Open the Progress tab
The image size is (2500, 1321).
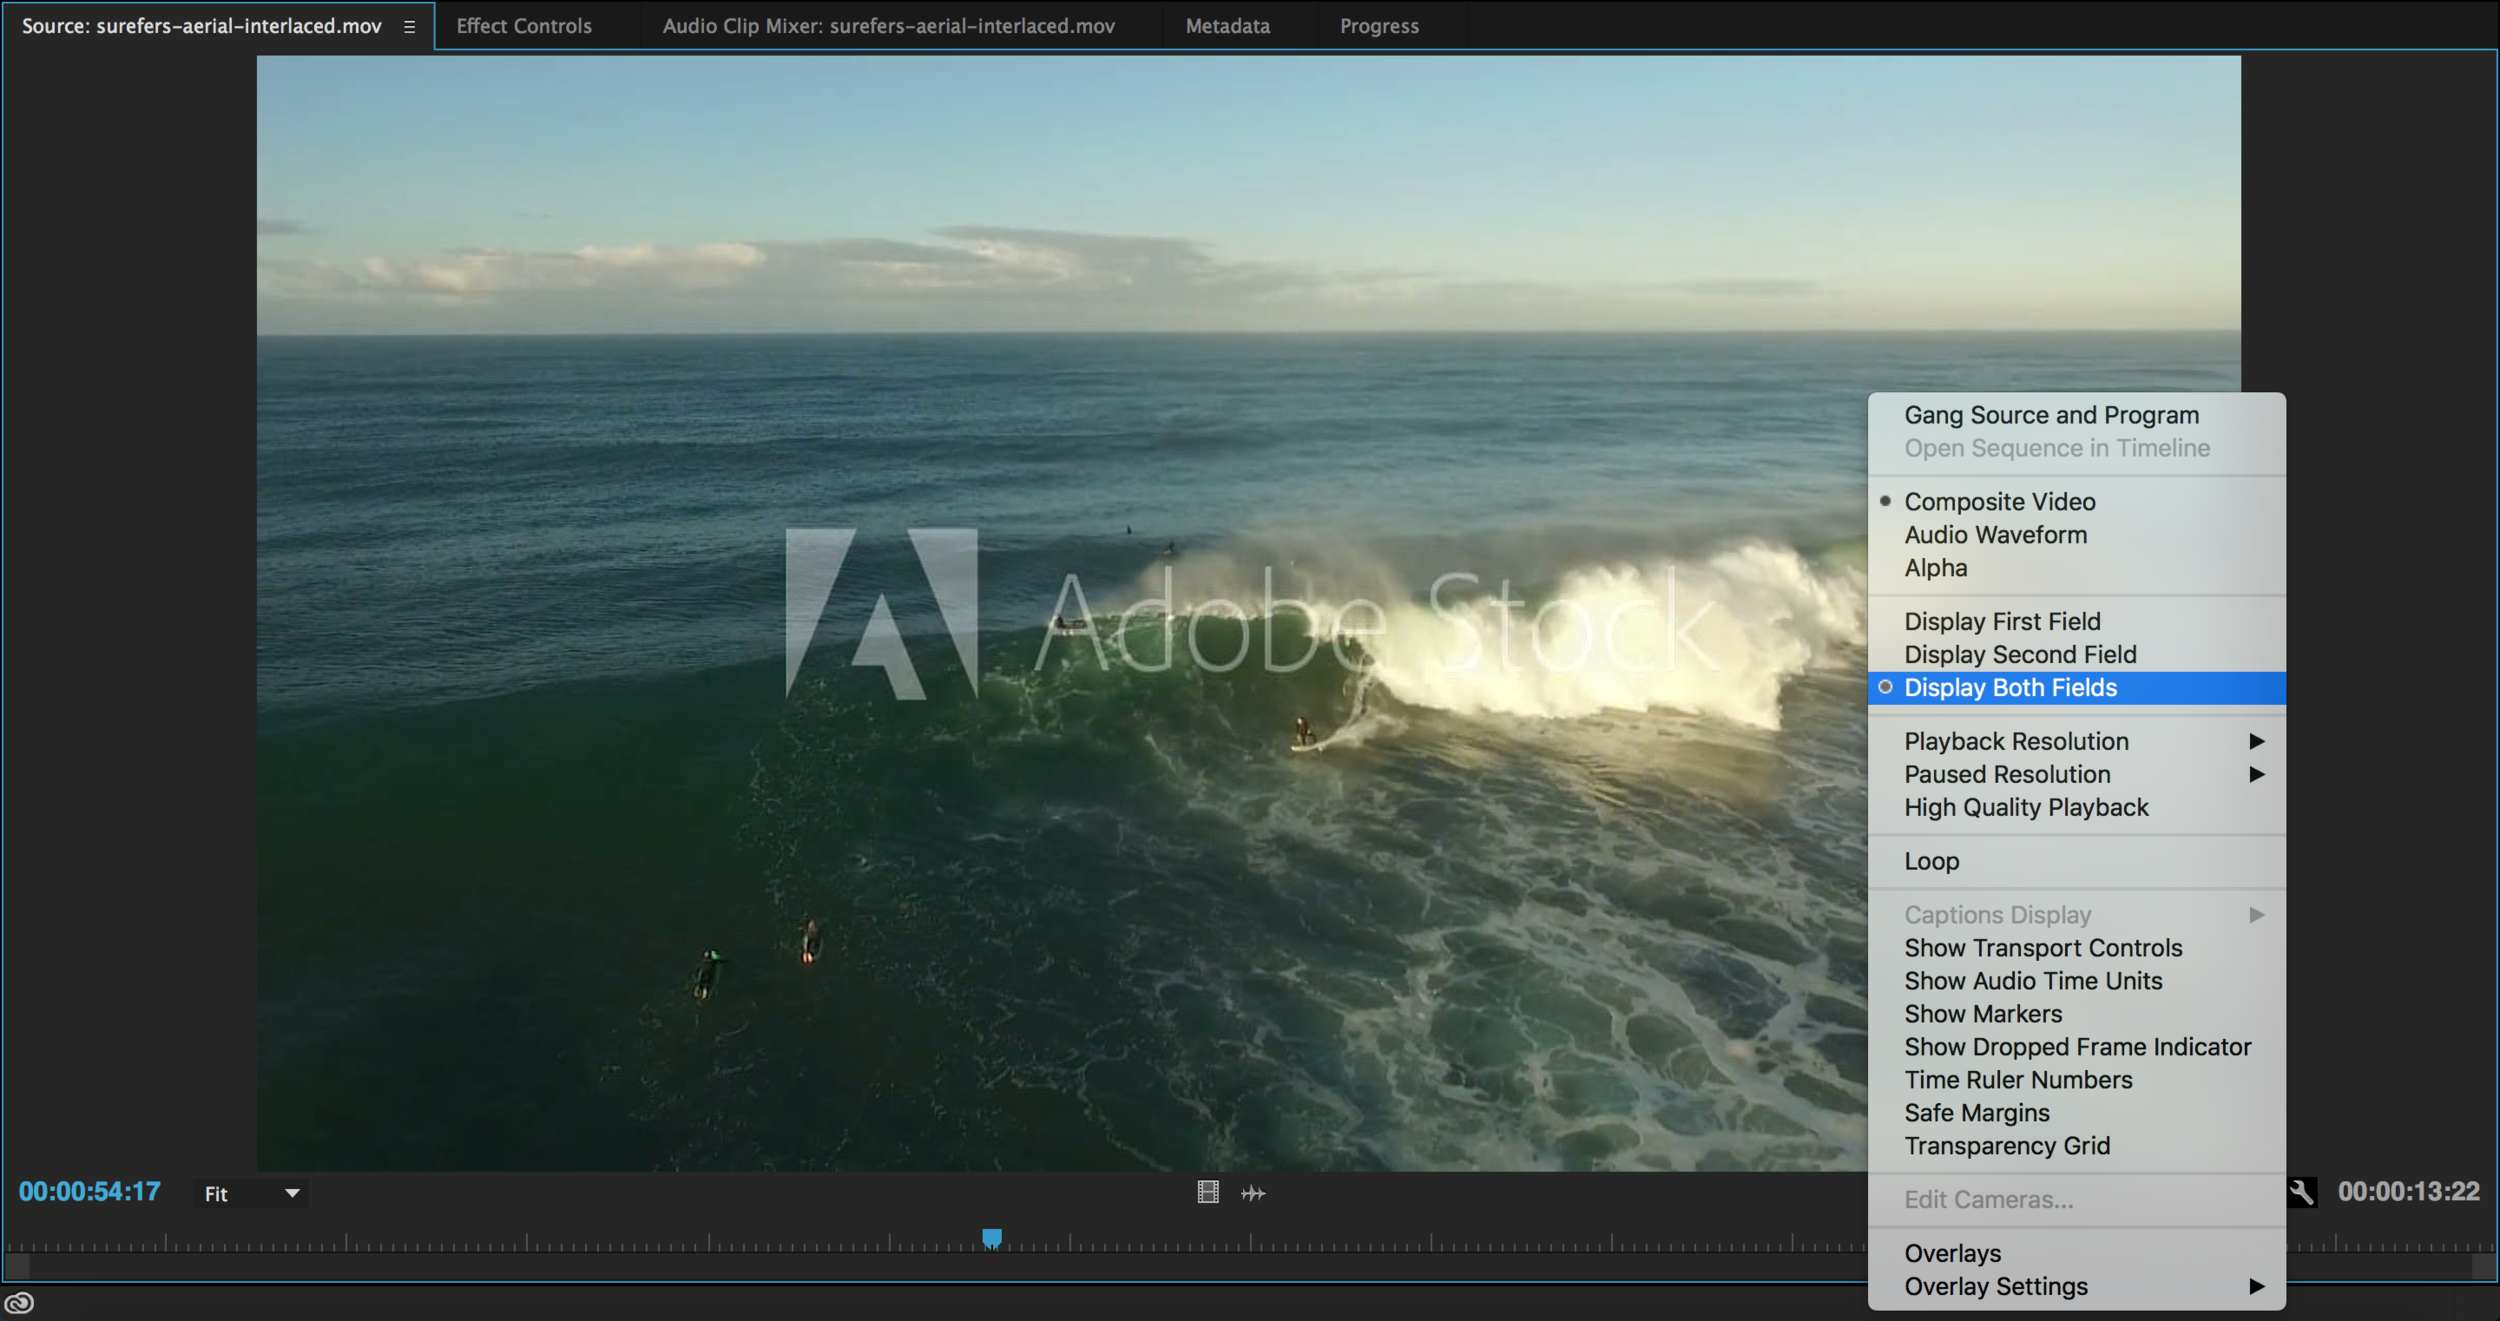click(x=1379, y=26)
